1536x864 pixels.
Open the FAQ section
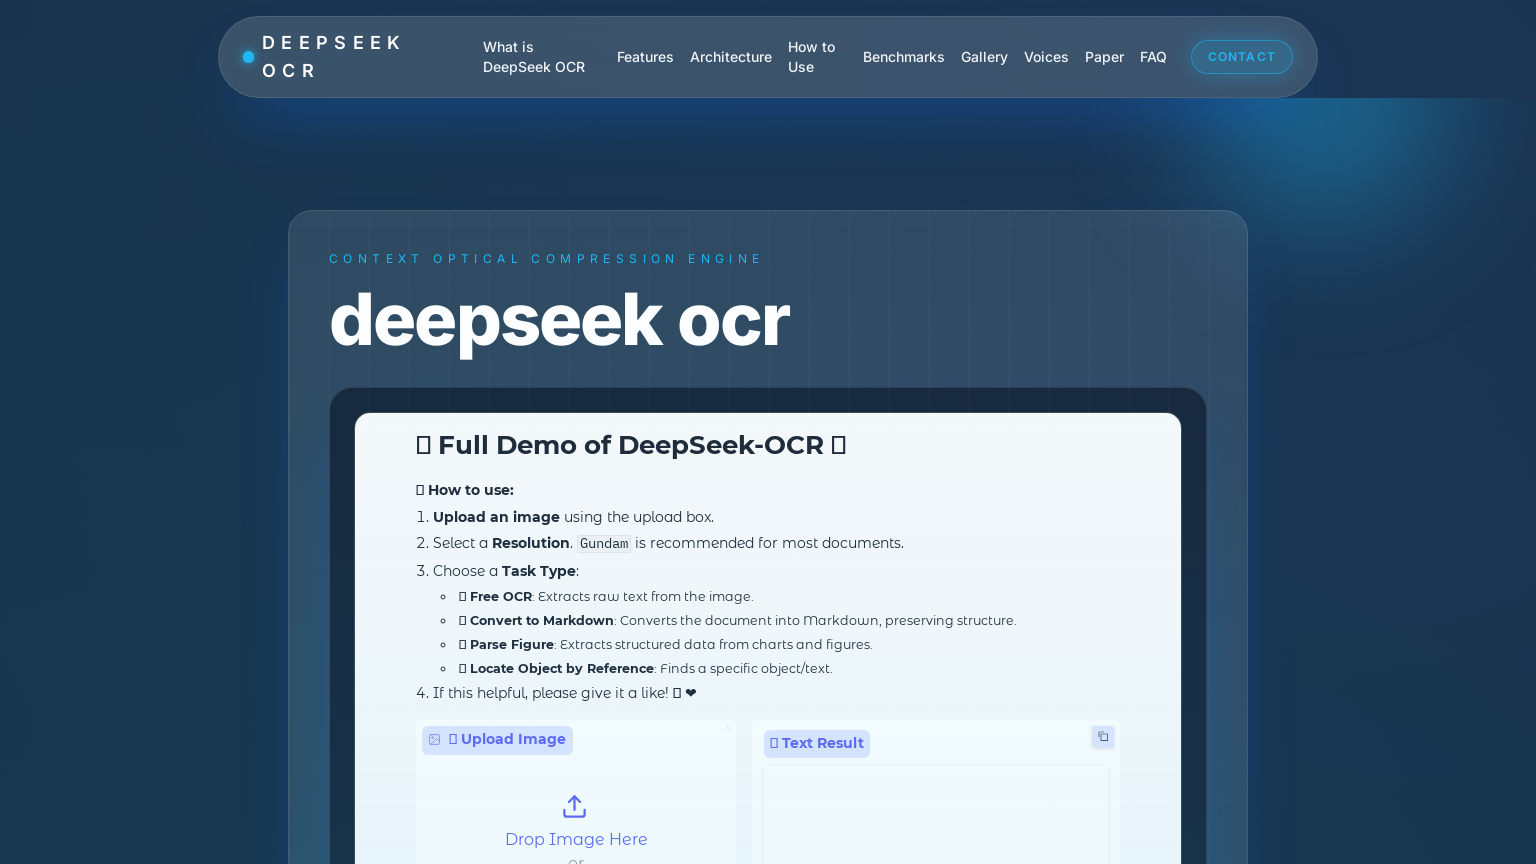click(1153, 57)
